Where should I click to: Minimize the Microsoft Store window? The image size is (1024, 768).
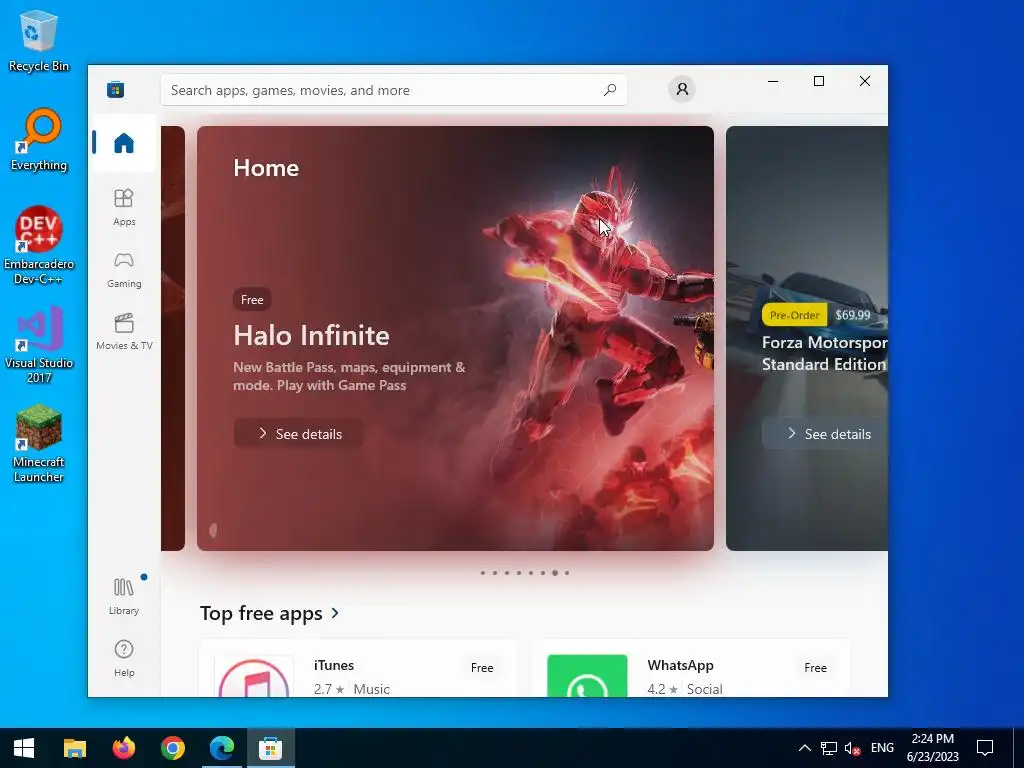[773, 81]
